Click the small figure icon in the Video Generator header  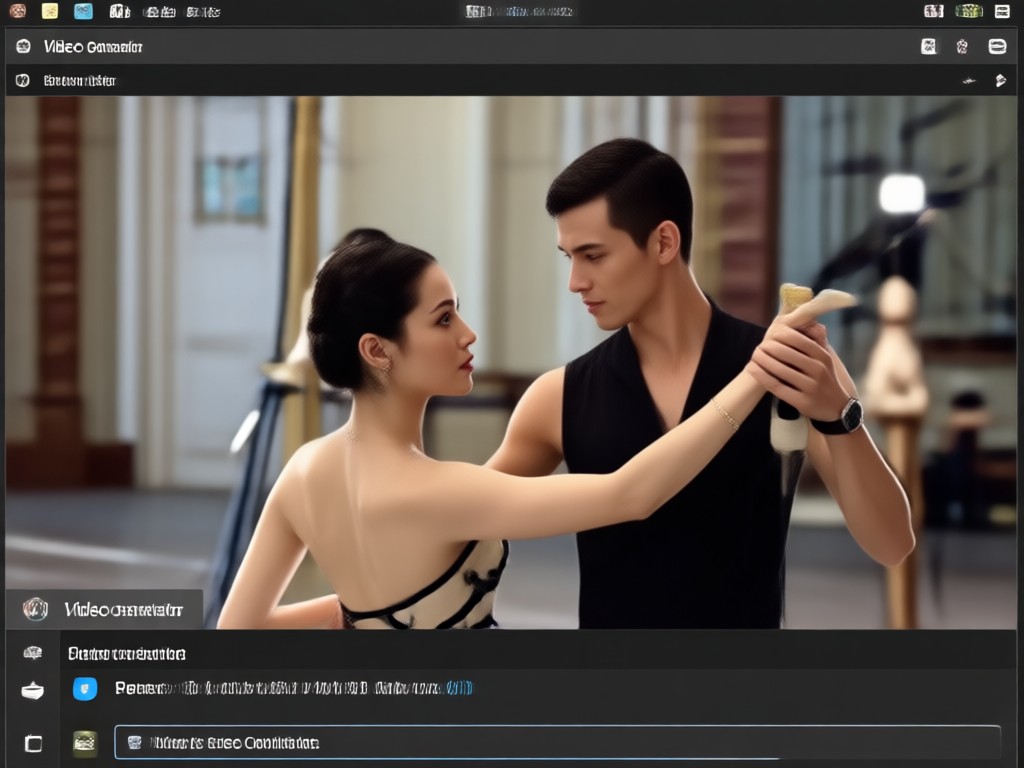(962, 46)
